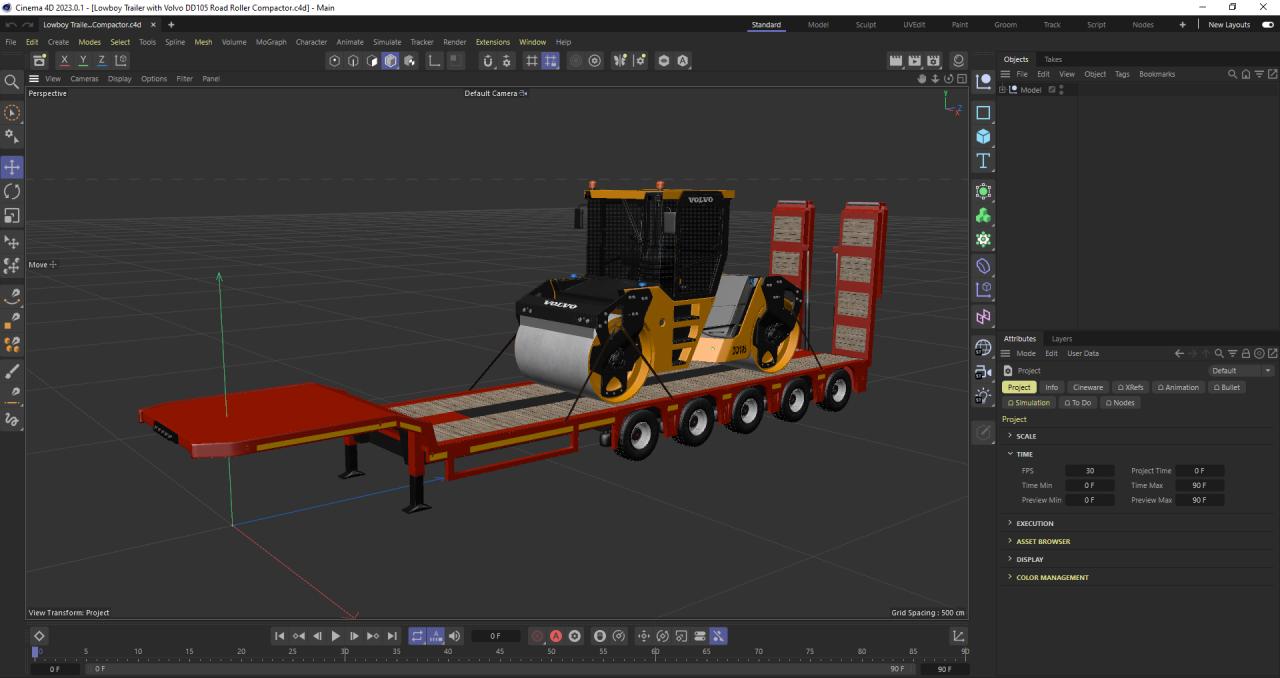Viewport: 1280px width, 678px height.
Task: Toggle the X axis lock
Action: tap(64, 61)
